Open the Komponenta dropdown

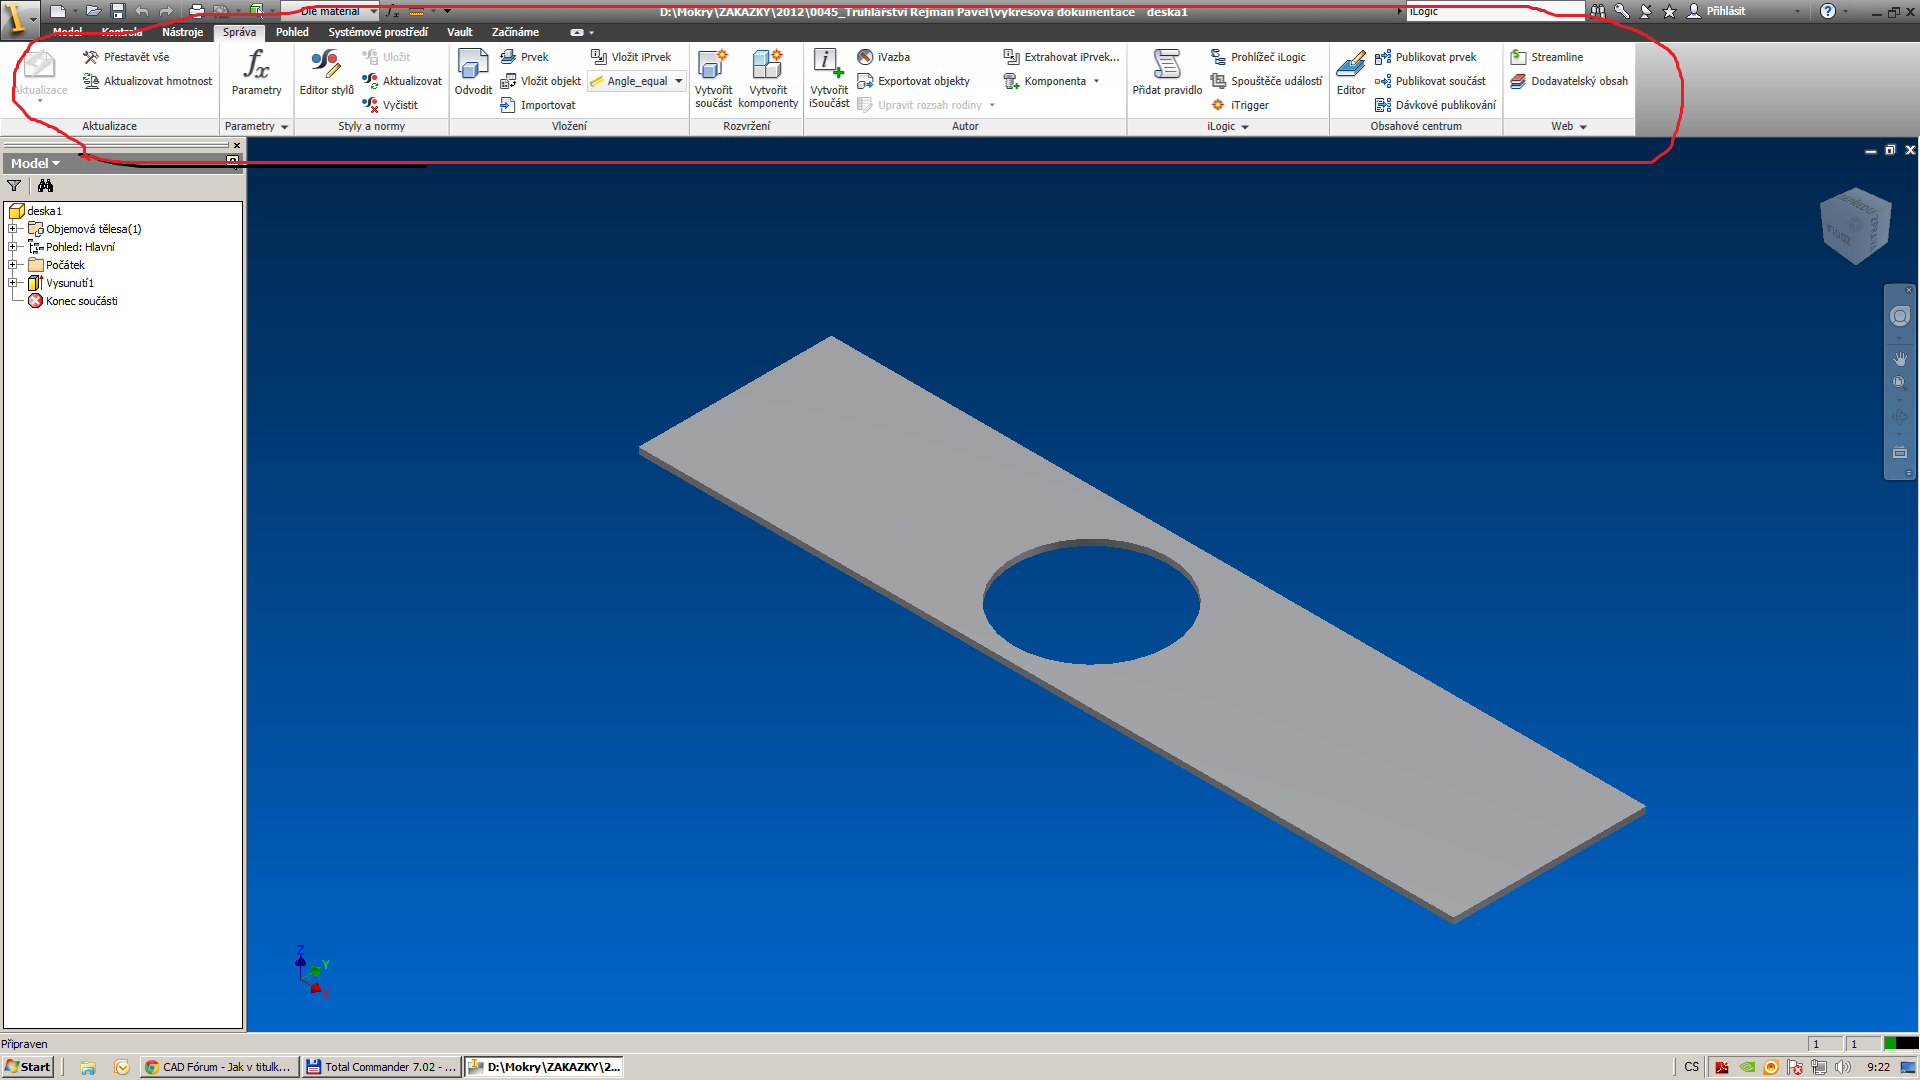[1096, 81]
